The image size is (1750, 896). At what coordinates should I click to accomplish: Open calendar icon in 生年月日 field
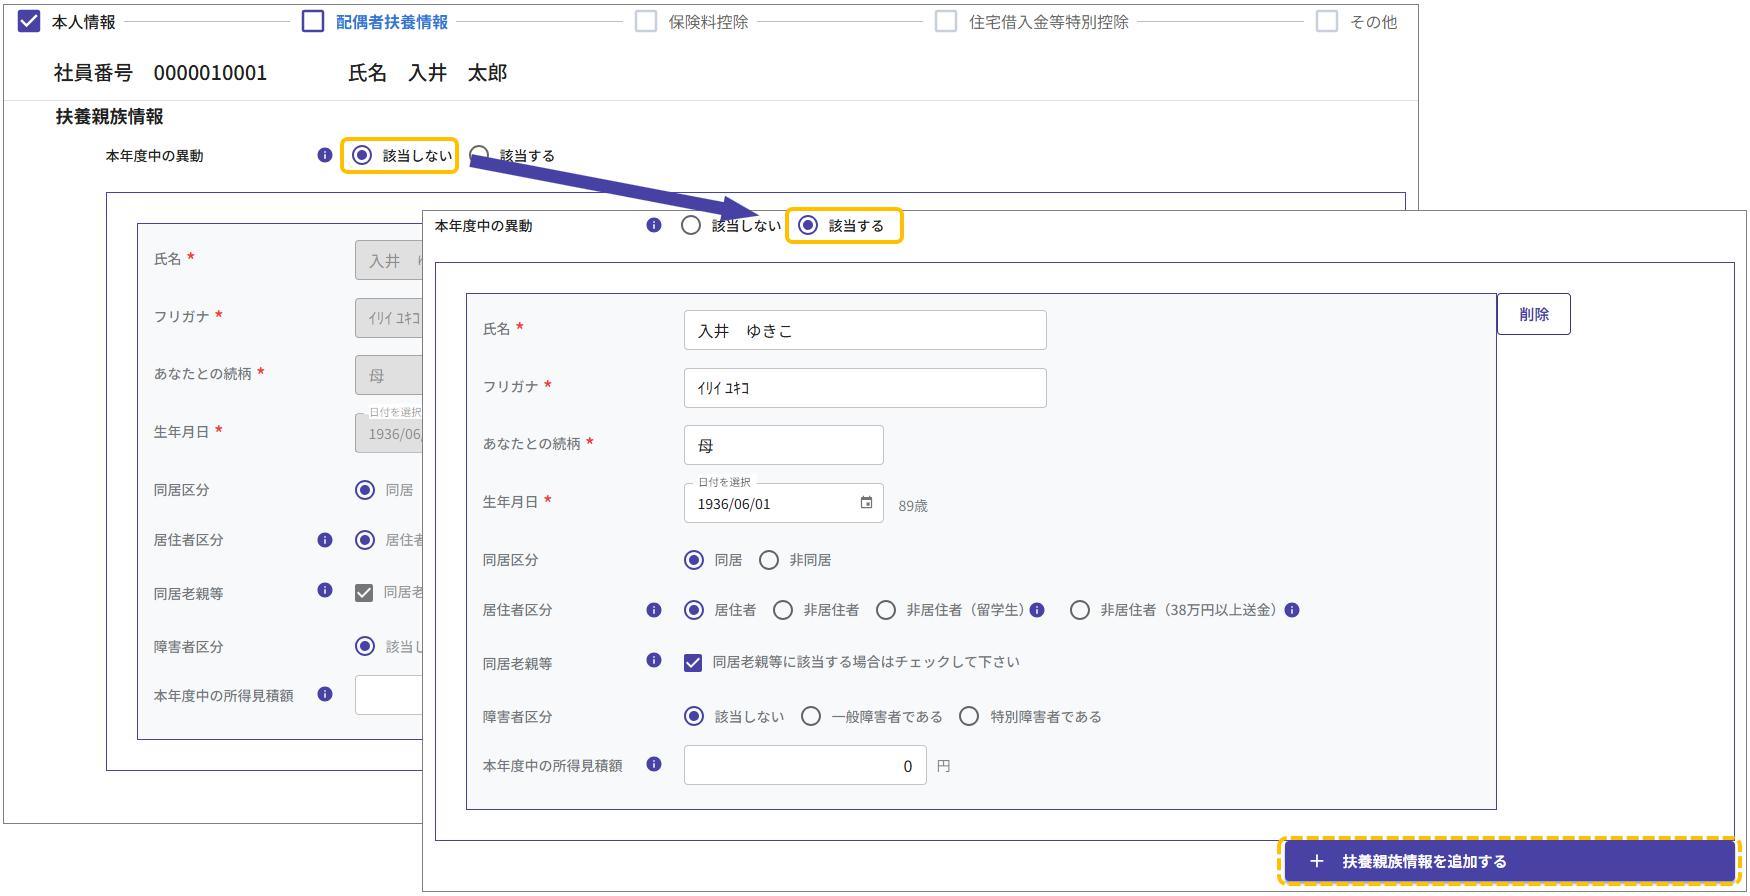click(x=866, y=503)
